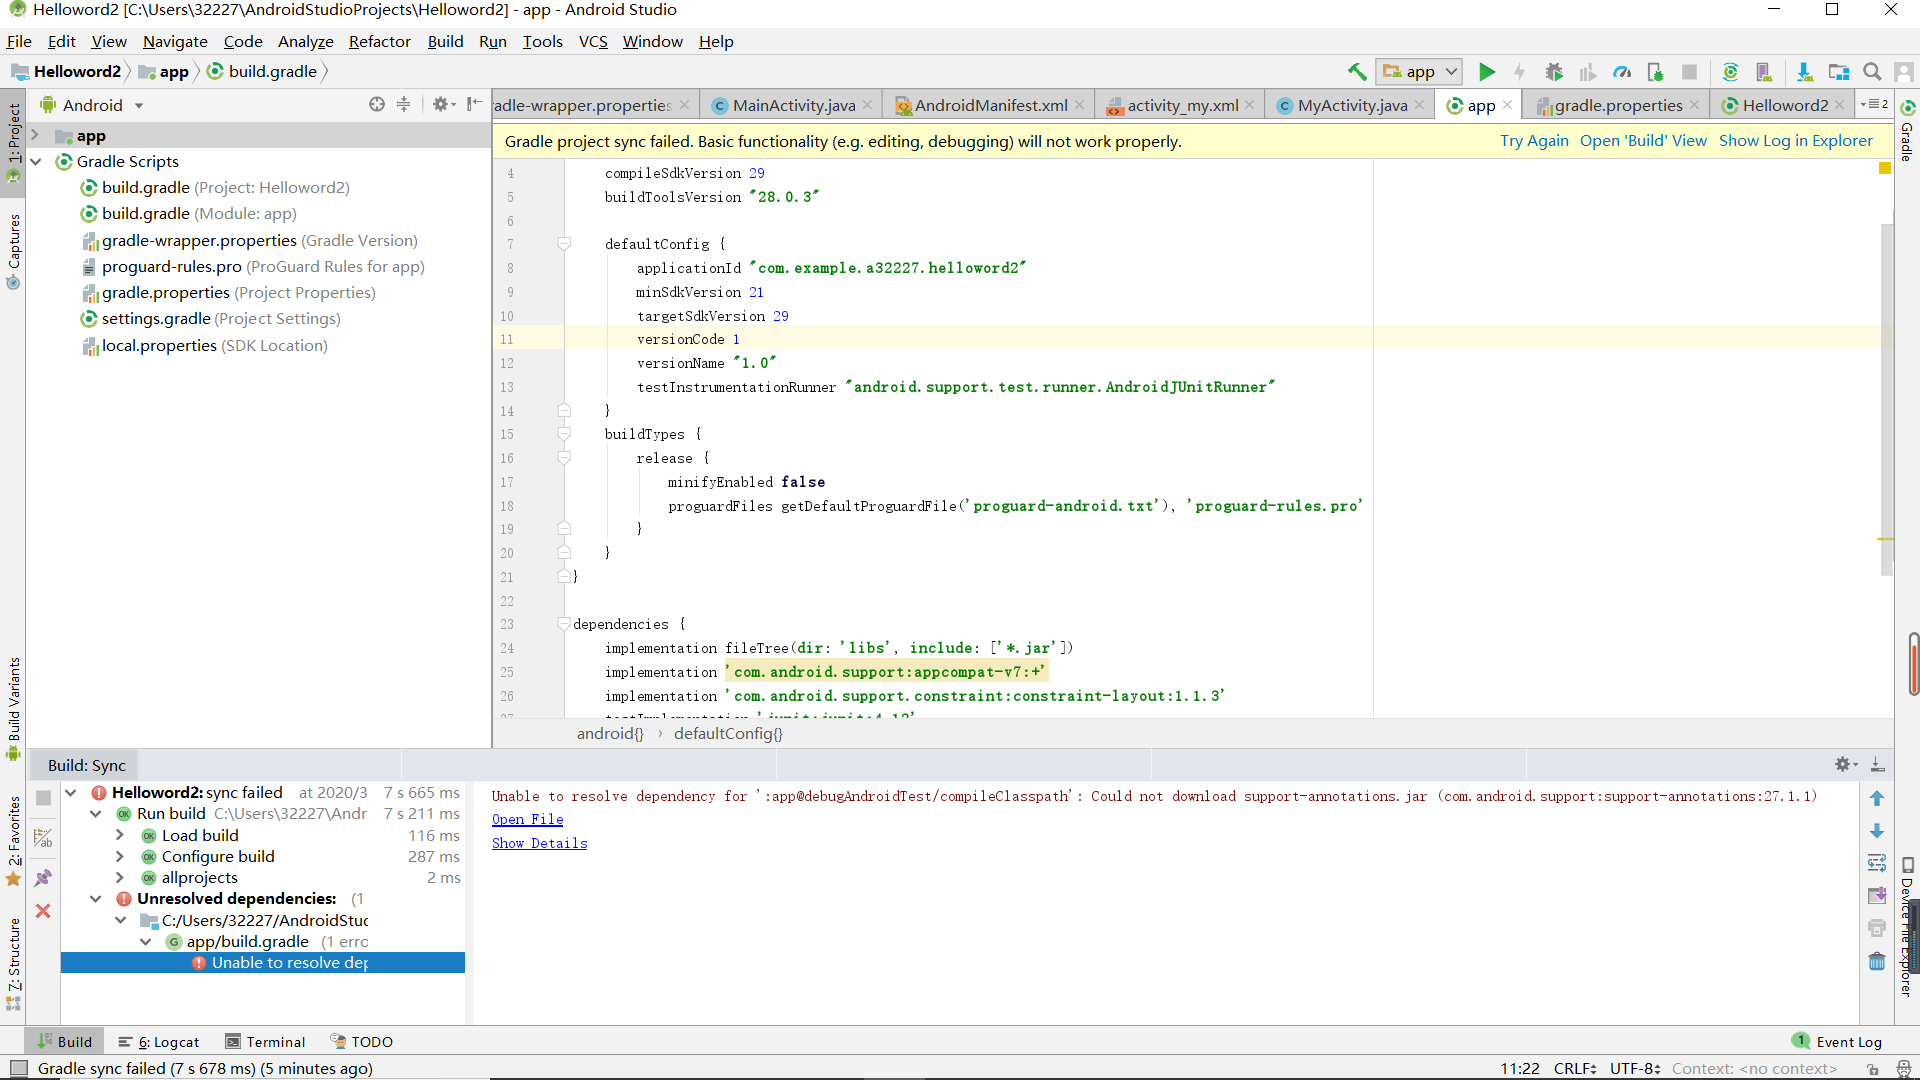1920x1080 pixels.
Task: Hide the Project panel with hide icon
Action: (x=474, y=105)
